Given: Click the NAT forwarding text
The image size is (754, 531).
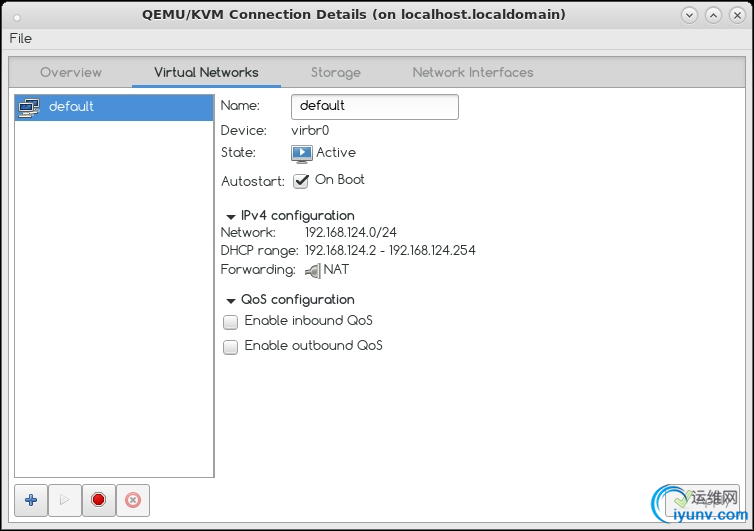Looking at the screenshot, I should [336, 270].
